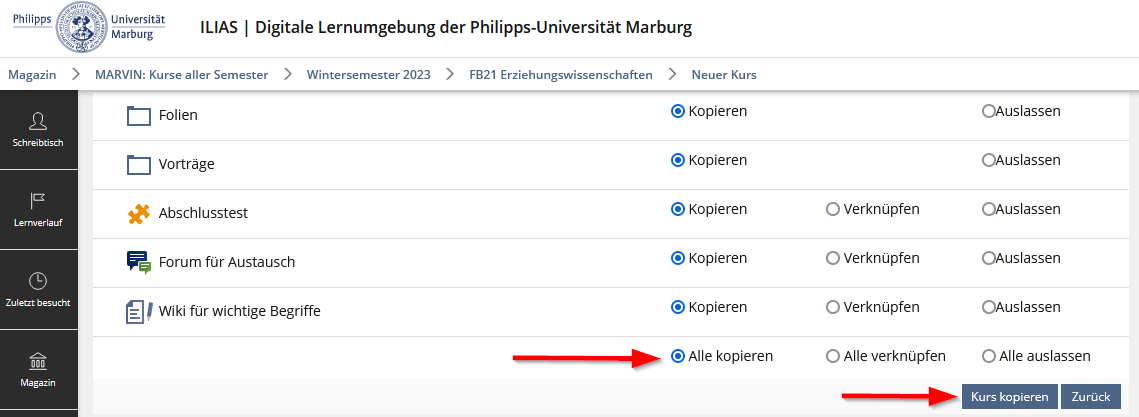Click the Kurs kopieren button

point(1009,397)
